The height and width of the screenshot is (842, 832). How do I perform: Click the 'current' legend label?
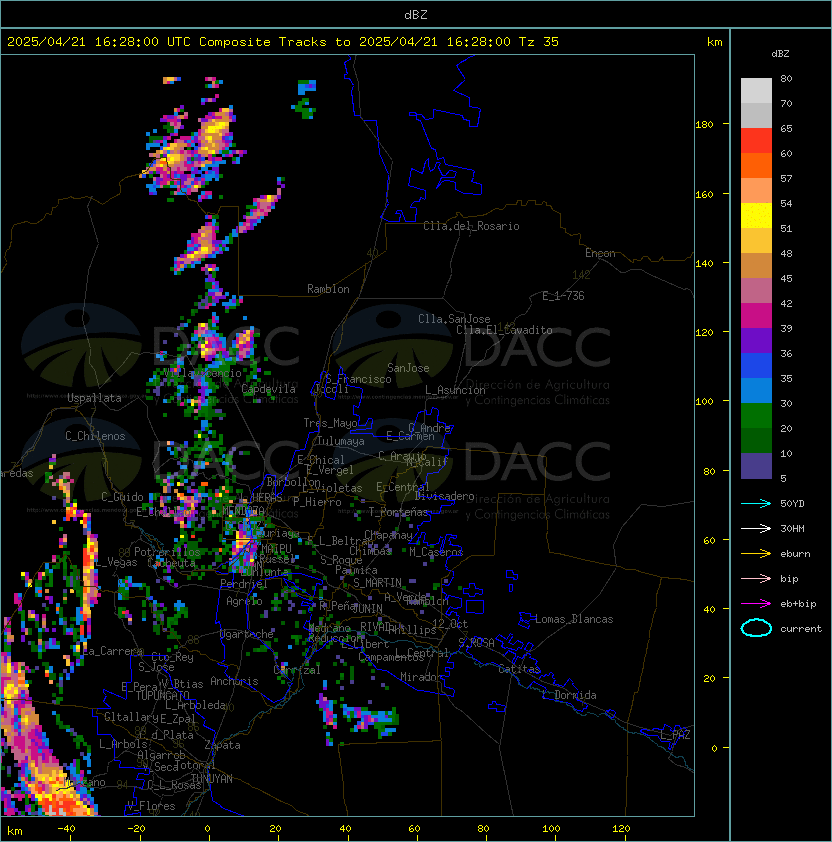pyautogui.click(x=801, y=628)
